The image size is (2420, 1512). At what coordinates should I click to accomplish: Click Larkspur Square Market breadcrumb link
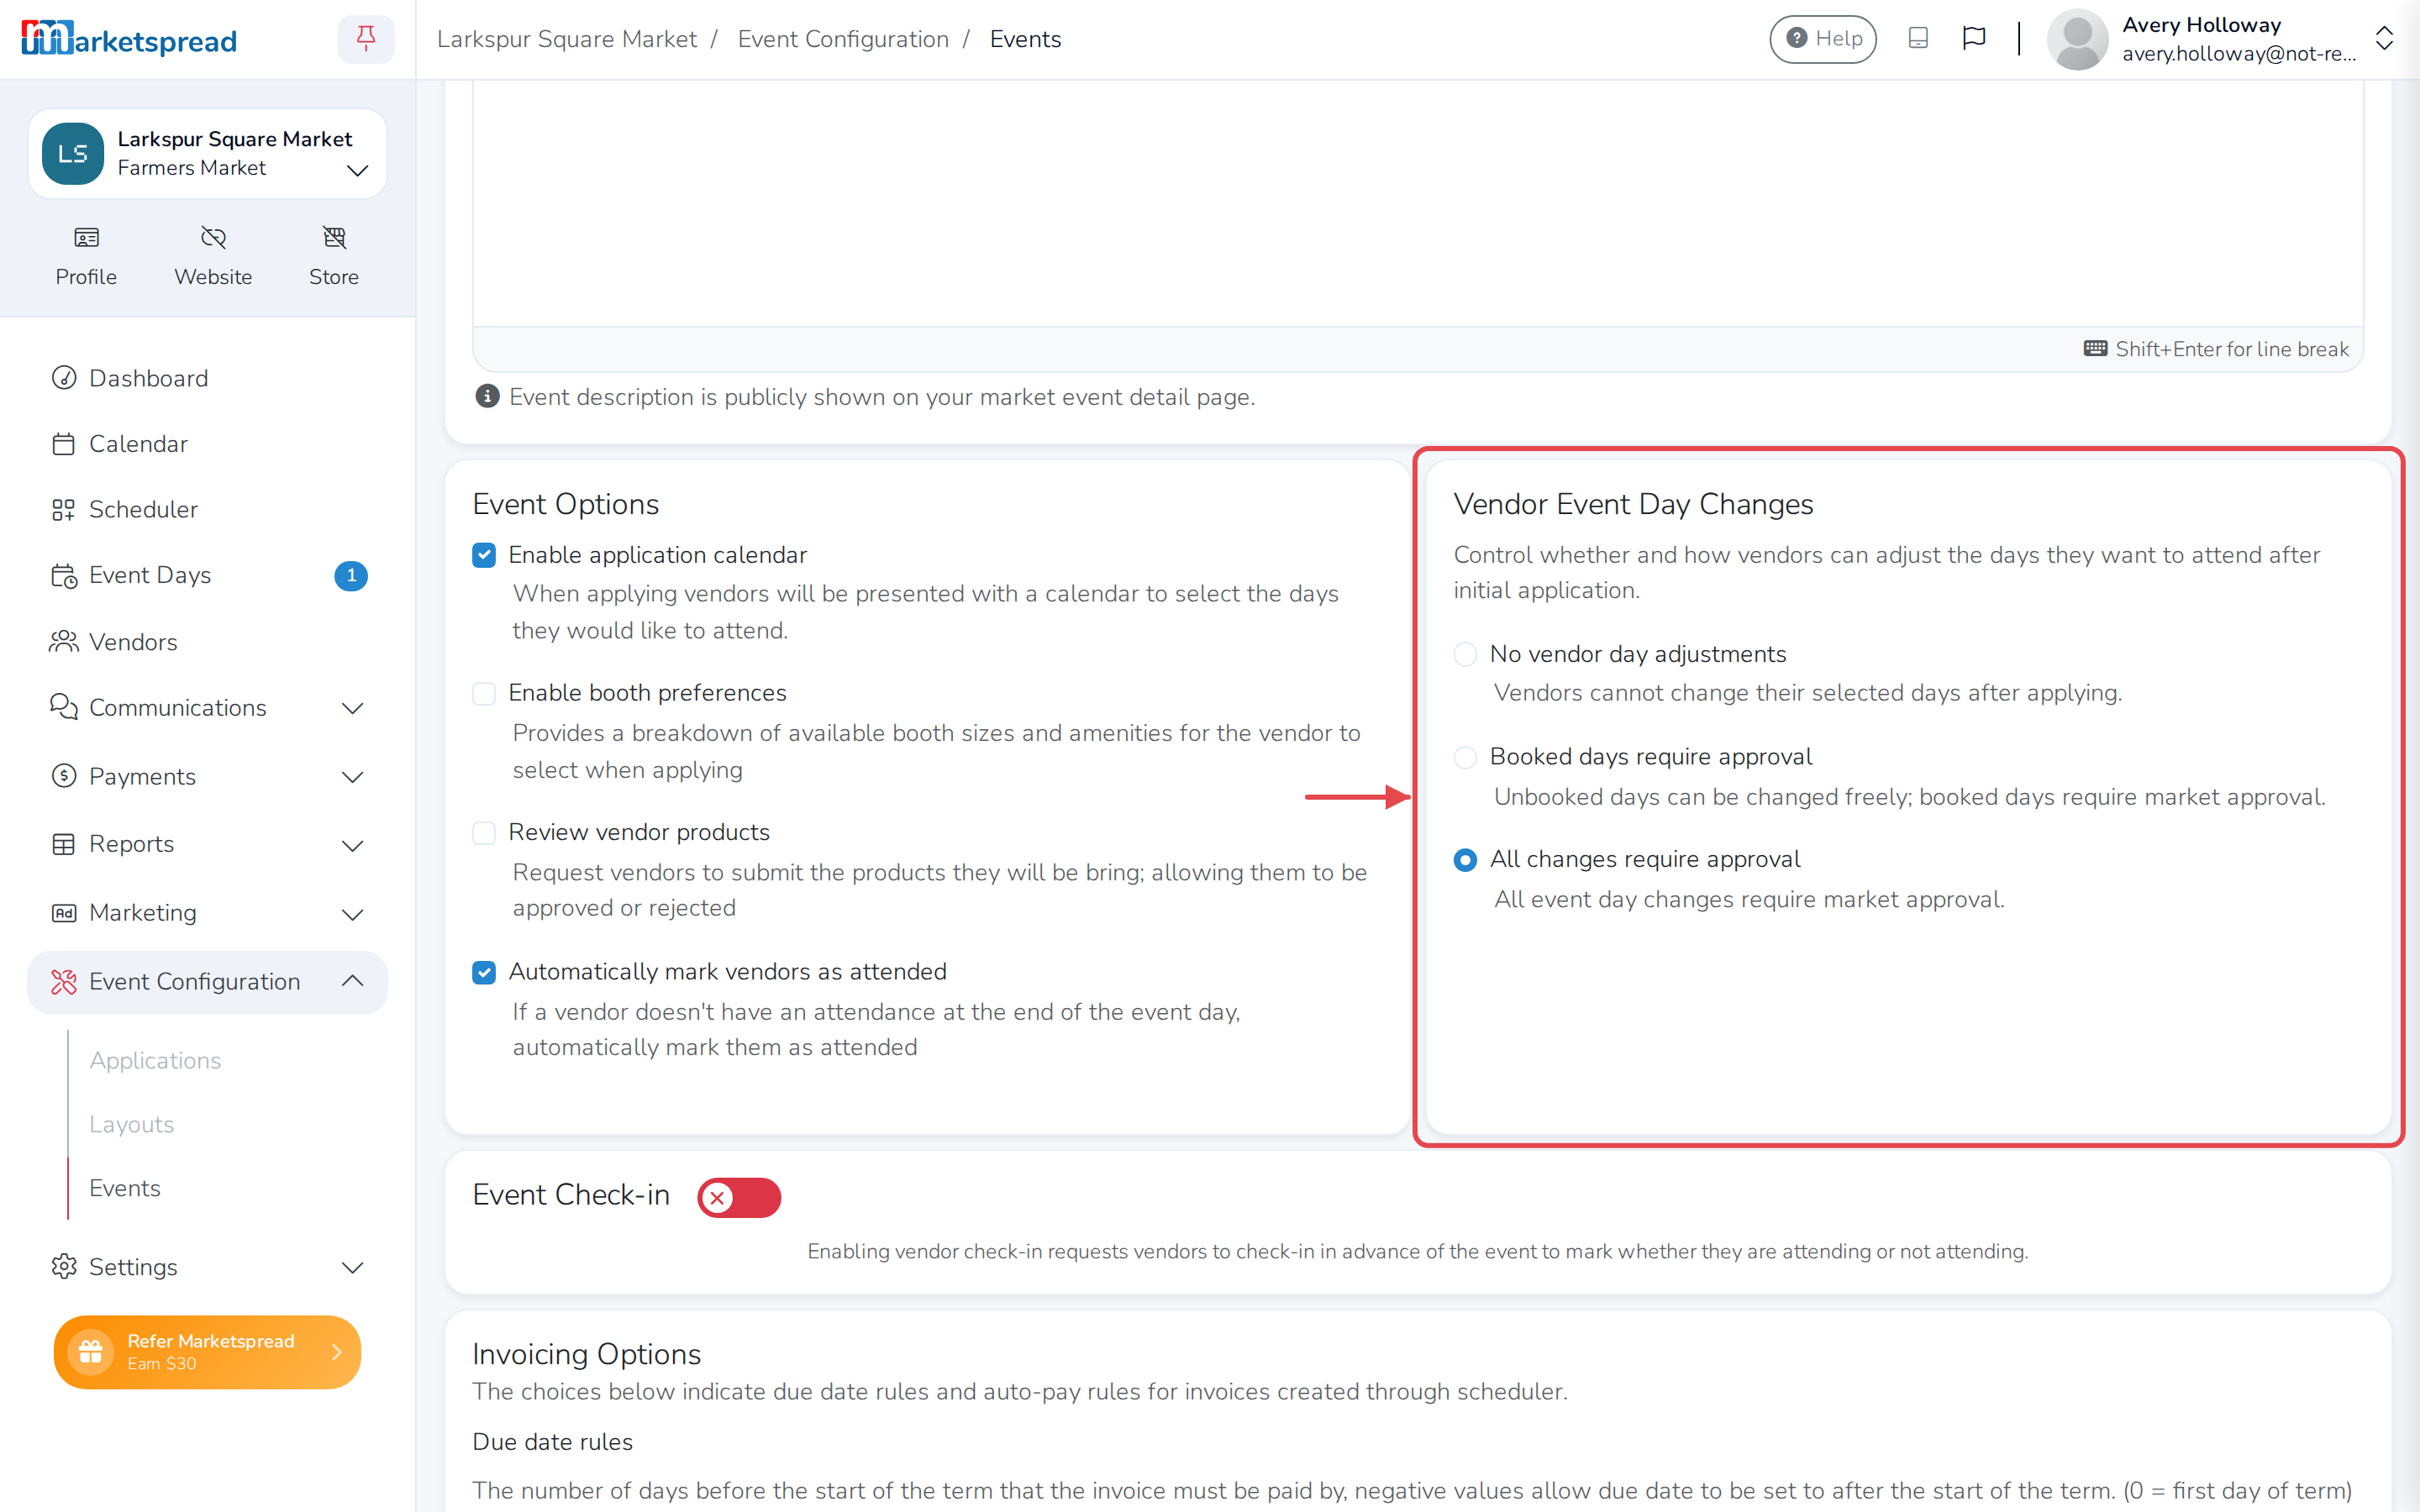click(x=567, y=39)
